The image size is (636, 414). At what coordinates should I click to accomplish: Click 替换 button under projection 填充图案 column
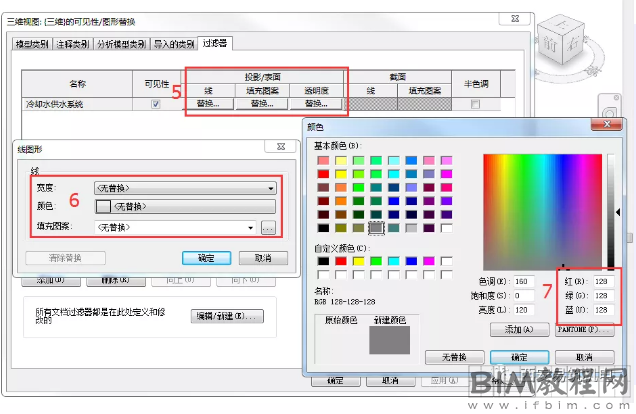coord(262,104)
